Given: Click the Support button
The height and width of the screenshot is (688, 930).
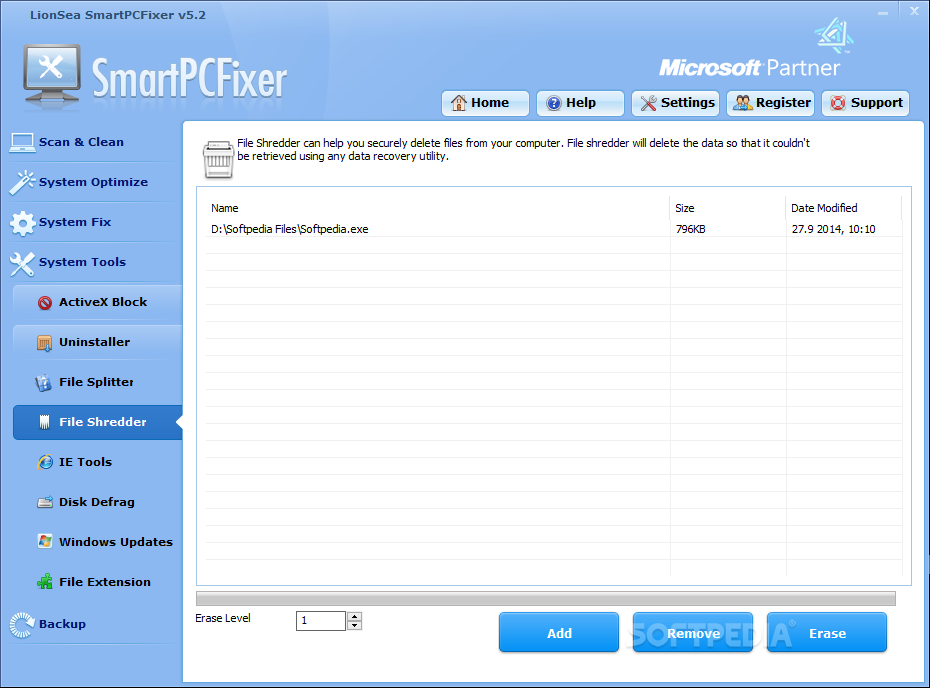Looking at the screenshot, I should [x=865, y=103].
